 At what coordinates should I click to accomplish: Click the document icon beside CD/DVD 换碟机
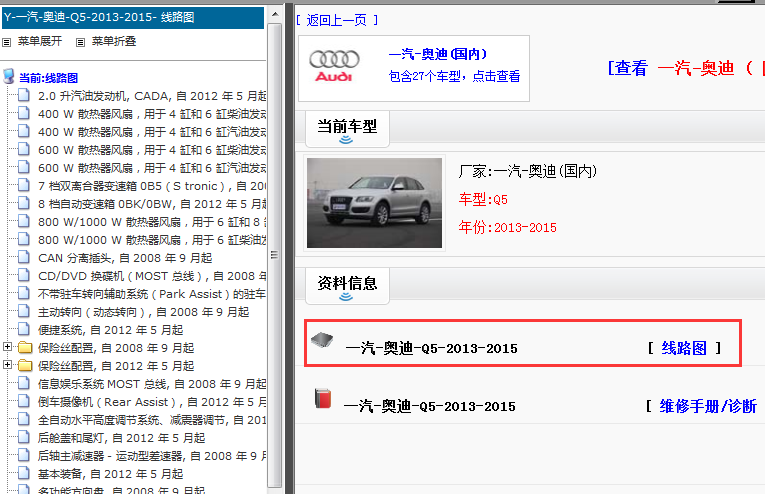pyautogui.click(x=23, y=276)
